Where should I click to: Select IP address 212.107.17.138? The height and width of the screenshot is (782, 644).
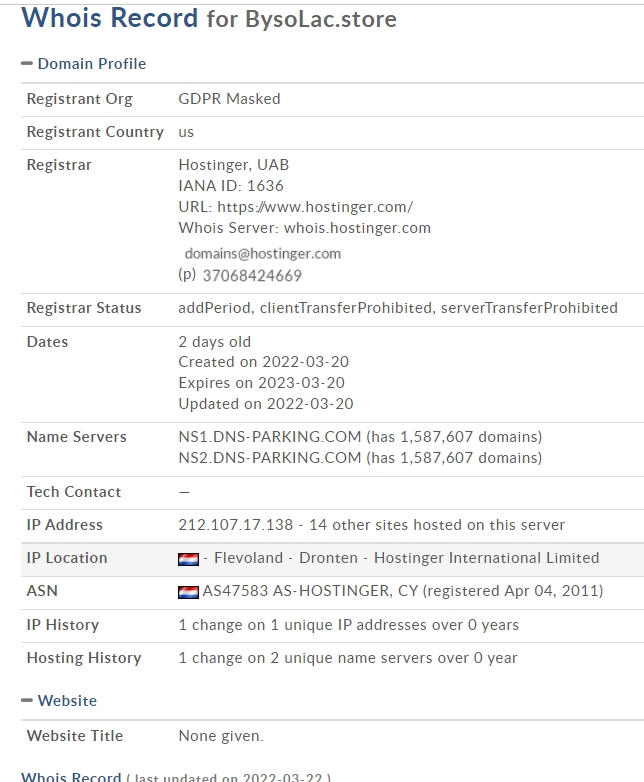[x=235, y=525]
